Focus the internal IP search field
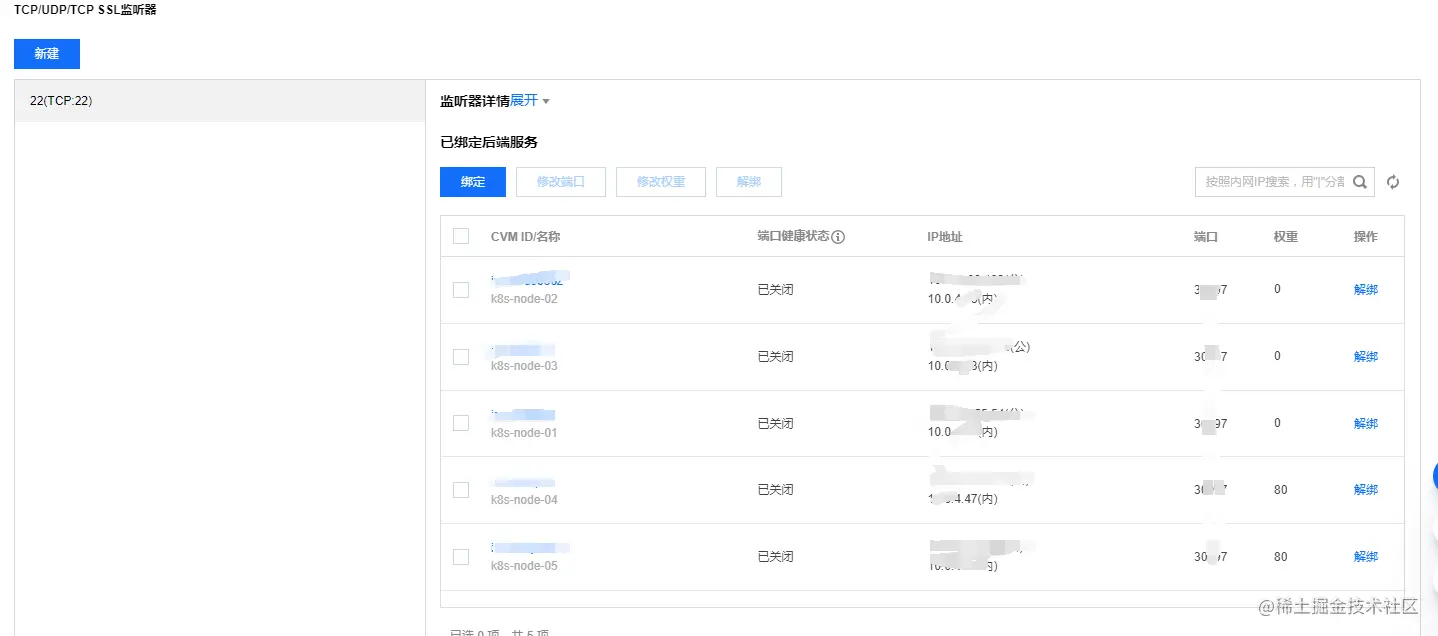 (1272, 182)
